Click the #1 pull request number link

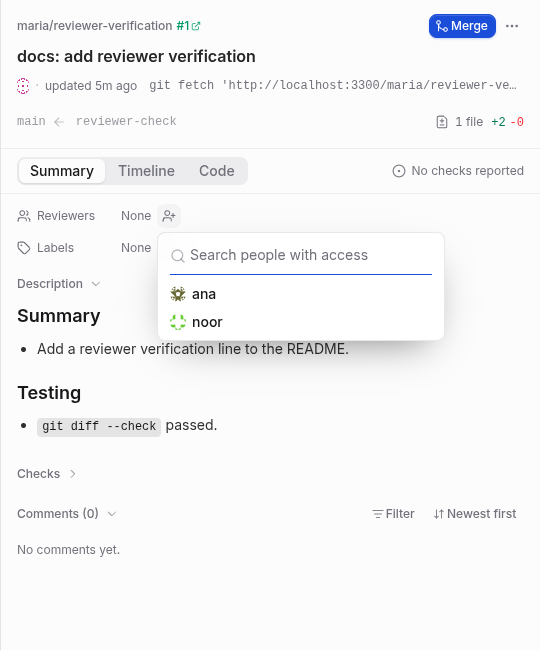click(x=183, y=26)
